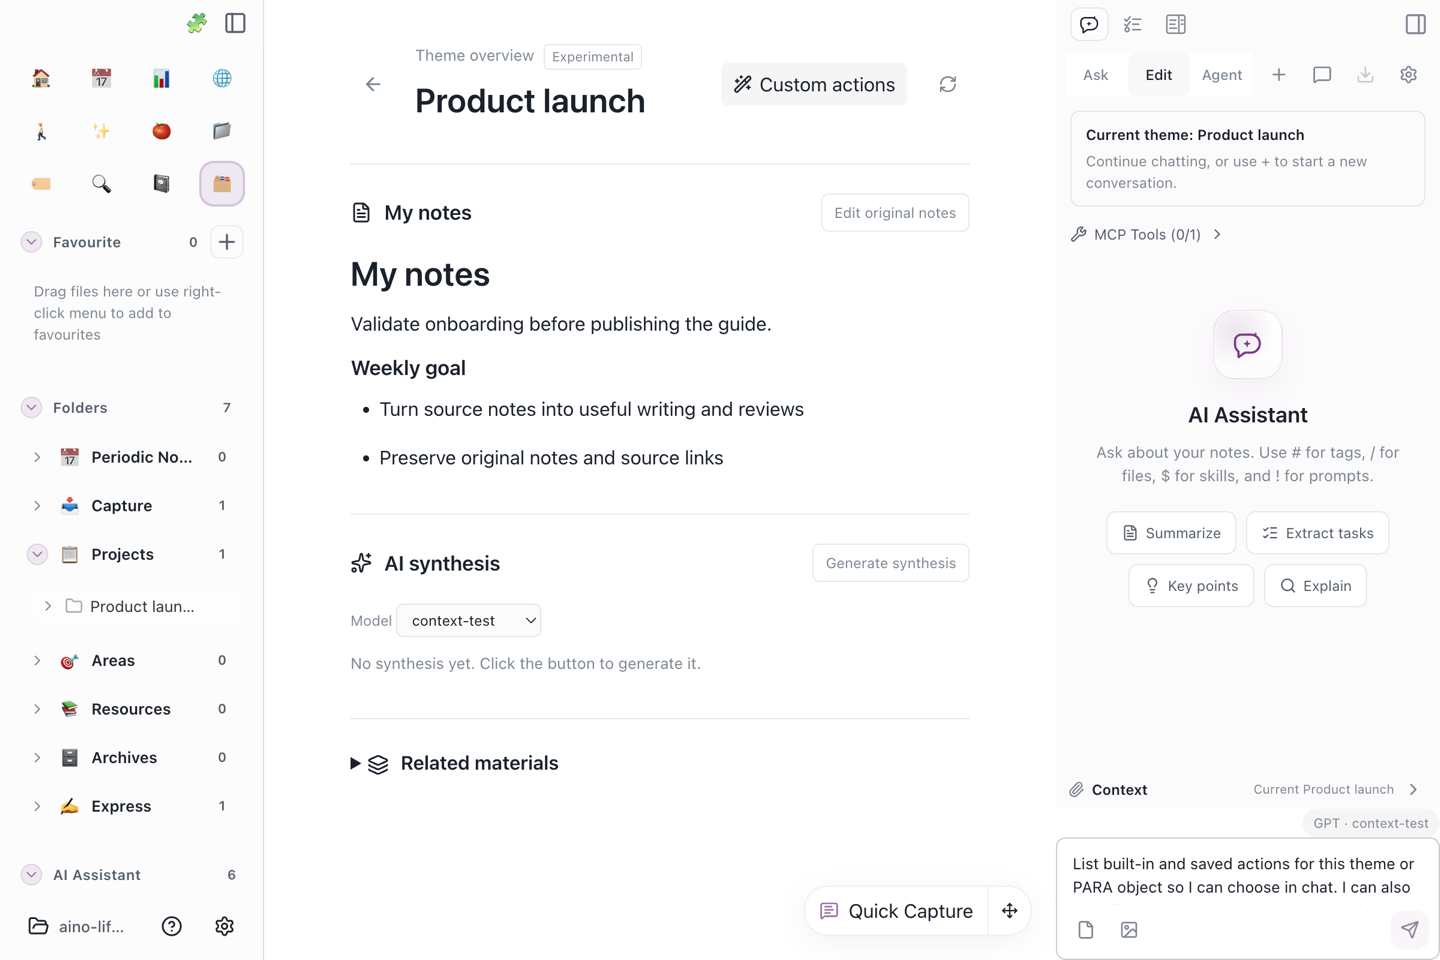
Task: Click the download icon in the assistant toolbar
Action: tap(1365, 75)
